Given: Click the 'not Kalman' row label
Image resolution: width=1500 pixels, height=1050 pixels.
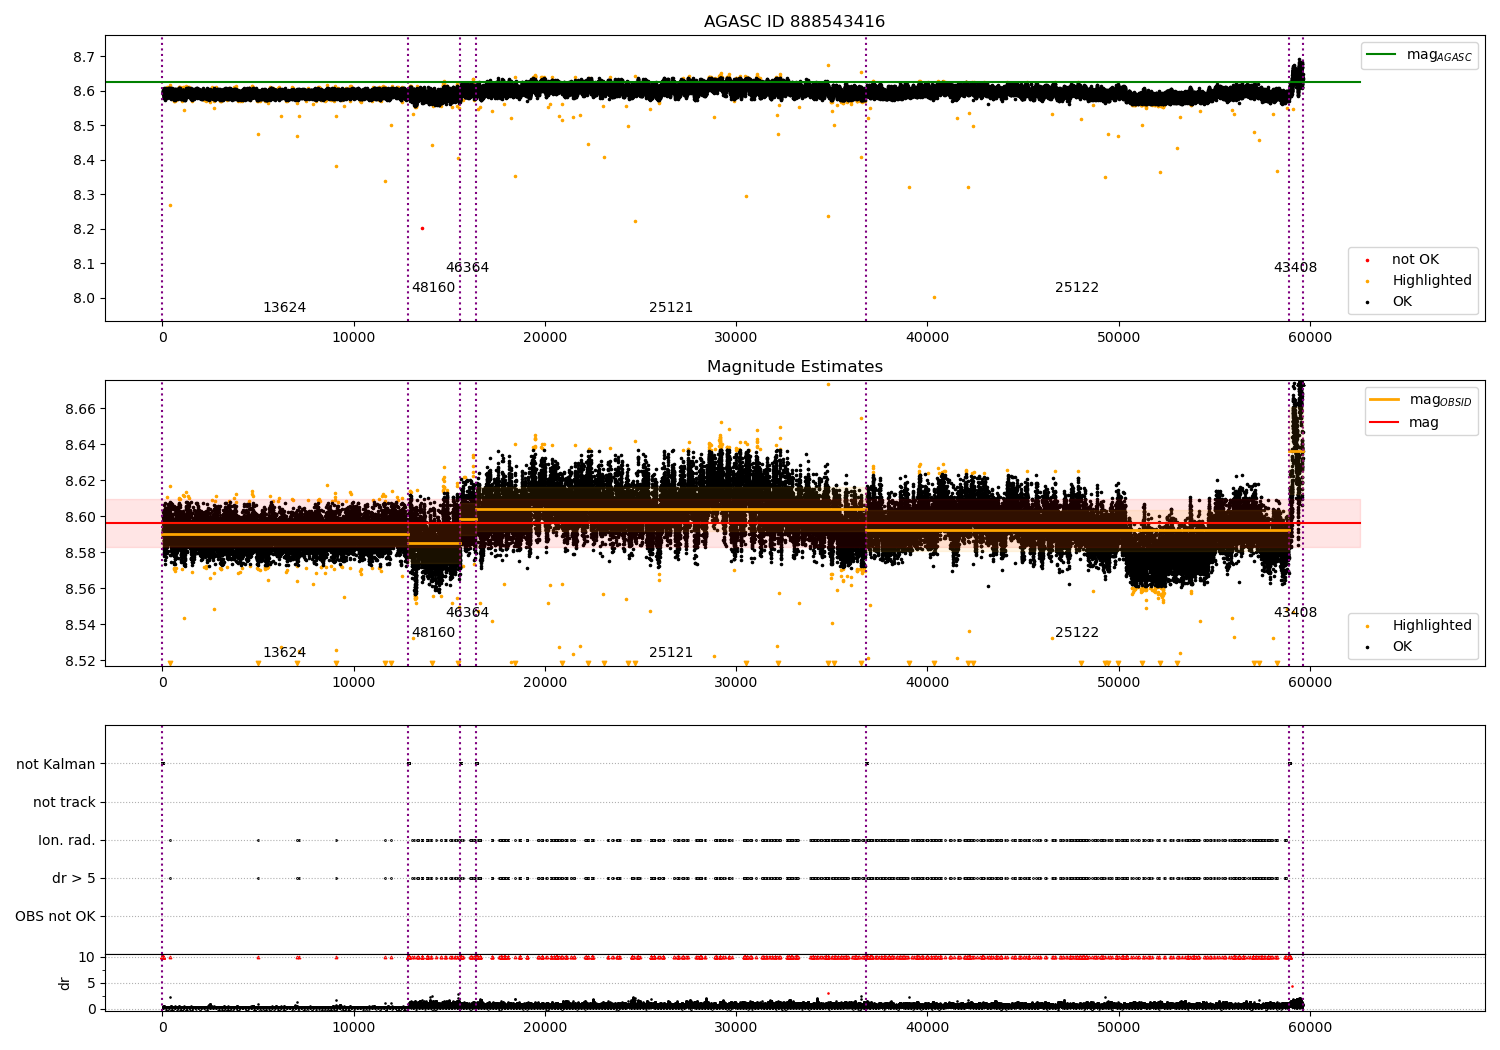Looking at the screenshot, I should (56, 764).
